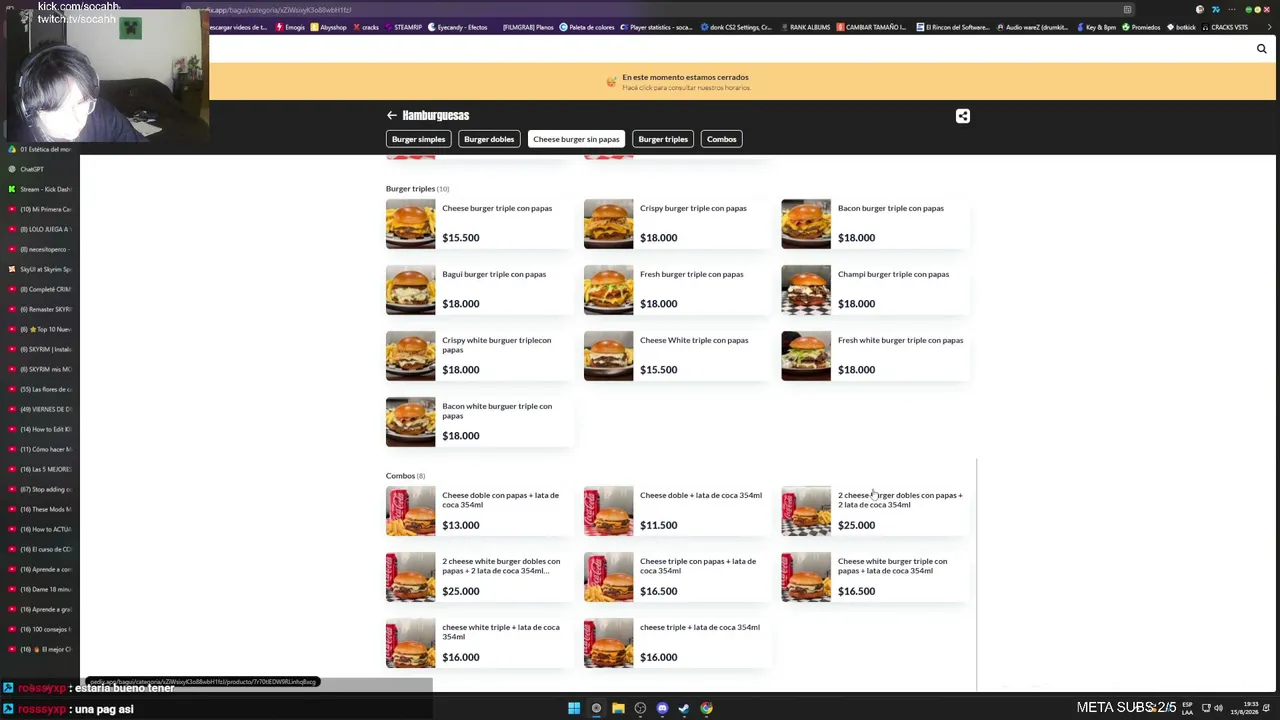Select the Burger simples category tab
Image resolution: width=1280 pixels, height=720 pixels.
(418, 139)
